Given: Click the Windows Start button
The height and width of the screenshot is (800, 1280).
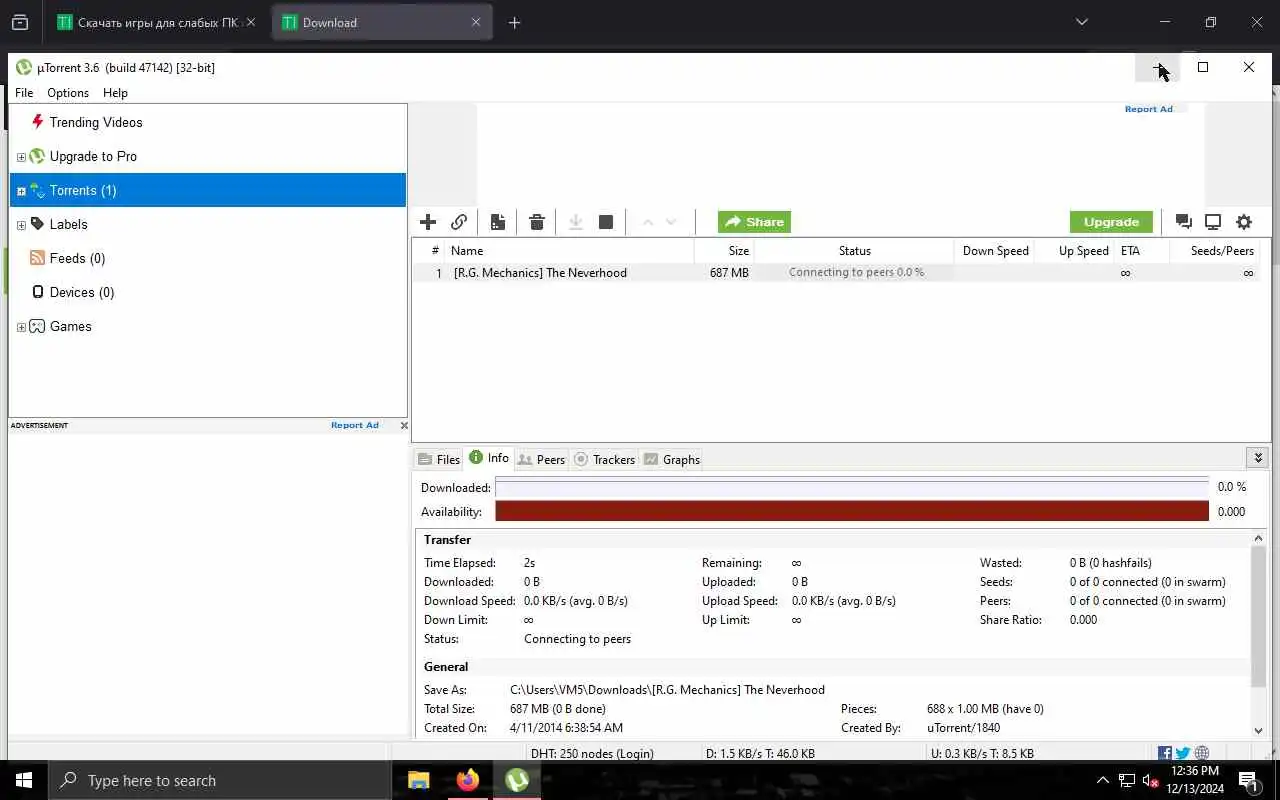Looking at the screenshot, I should click(x=24, y=780).
